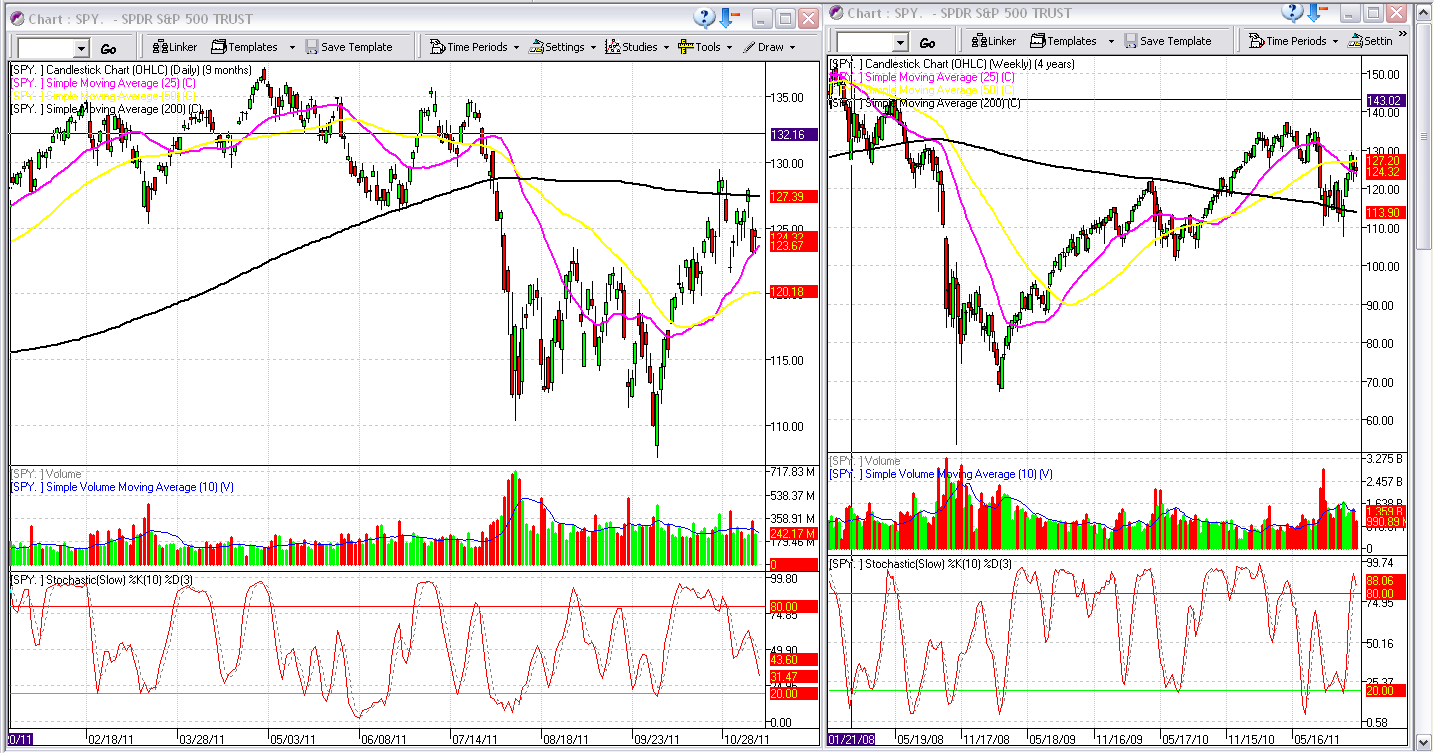This screenshot has width=1434, height=753.
Task: Click the Save Template disk icon in weekly chart
Action: [1130, 41]
